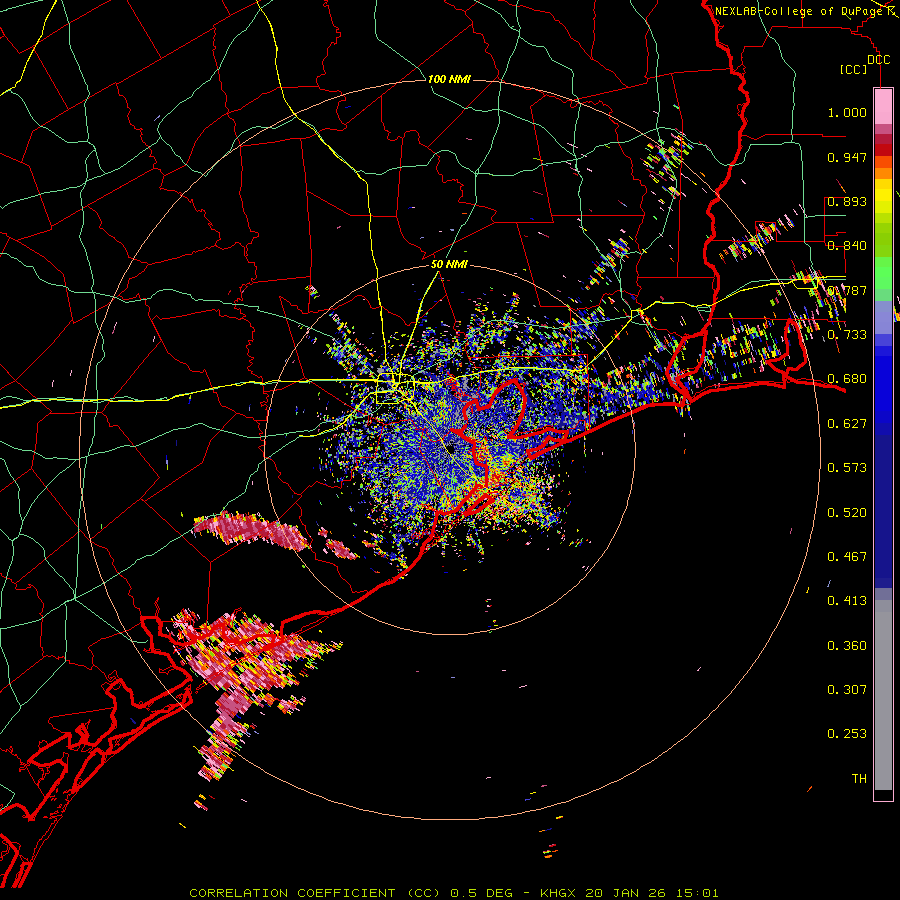Click the CORRELATION COEFFICIENT caption text
This screenshot has width=900, height=900.
292,893
